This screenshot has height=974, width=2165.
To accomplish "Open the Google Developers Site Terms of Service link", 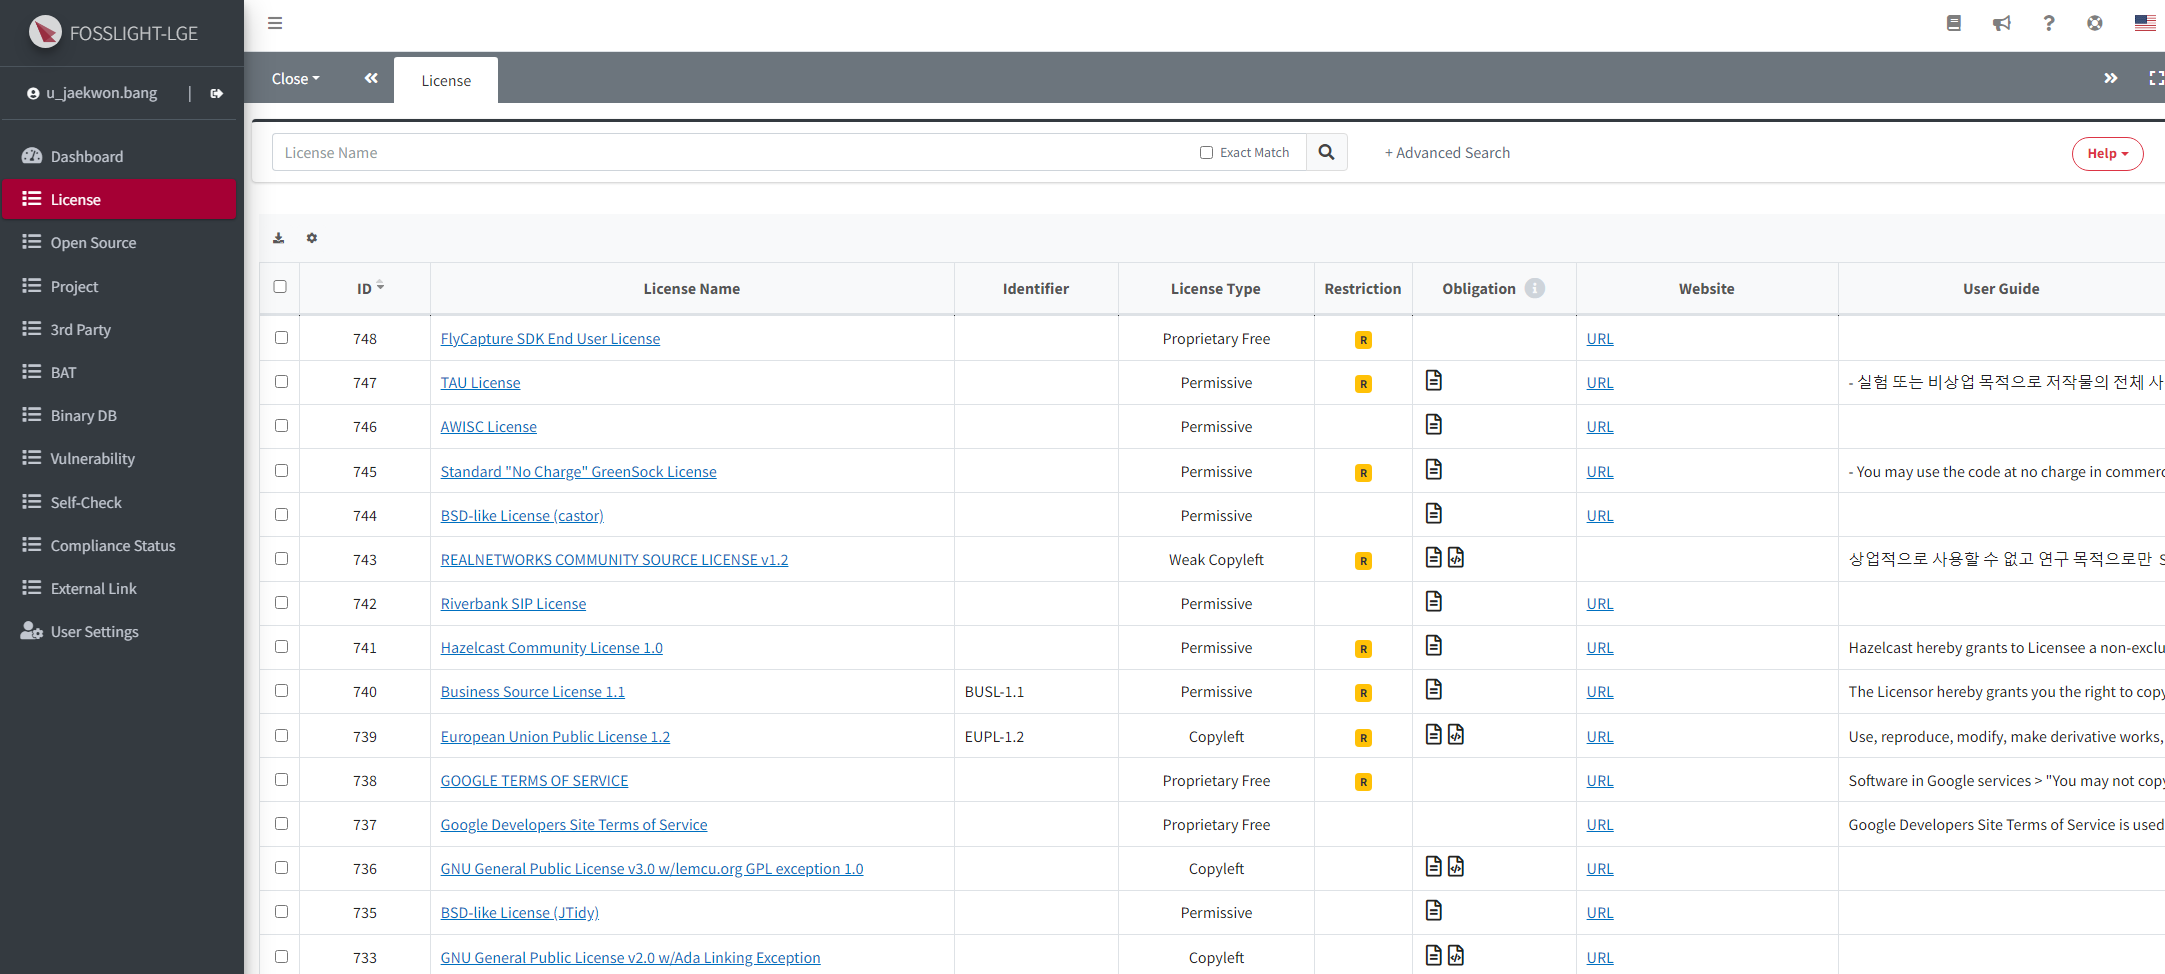I will pos(574,825).
